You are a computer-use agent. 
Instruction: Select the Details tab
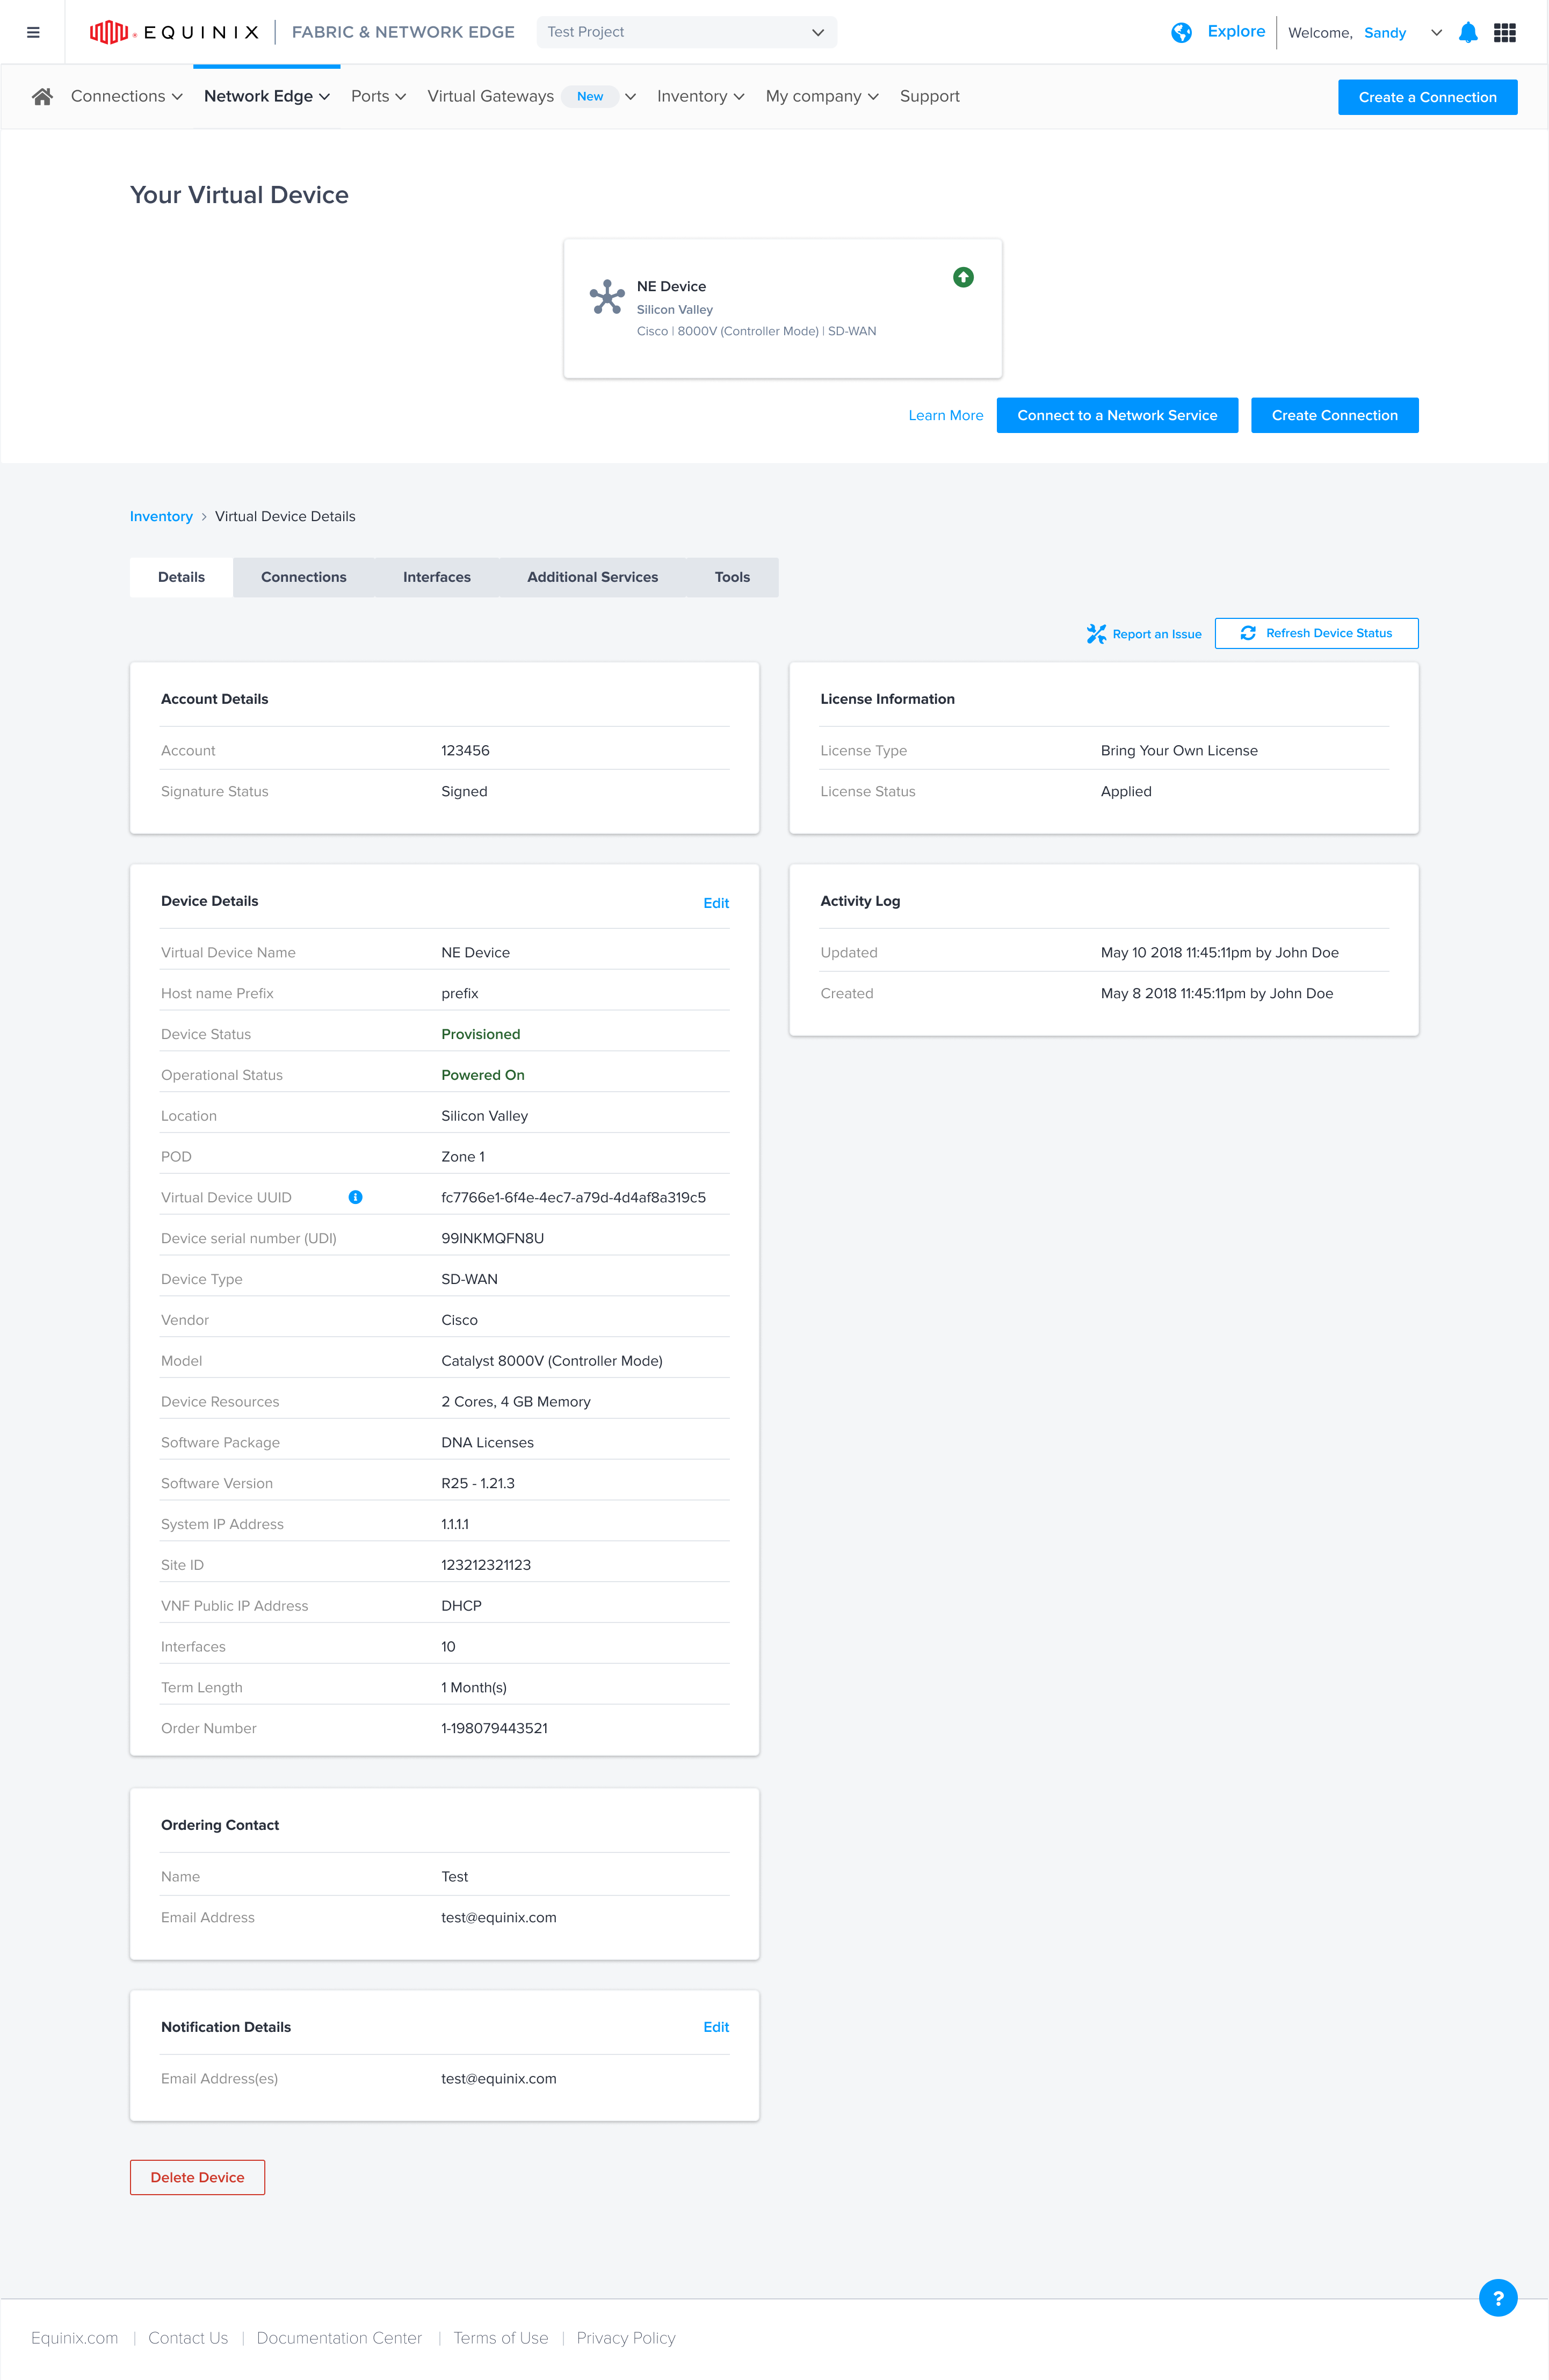point(181,577)
